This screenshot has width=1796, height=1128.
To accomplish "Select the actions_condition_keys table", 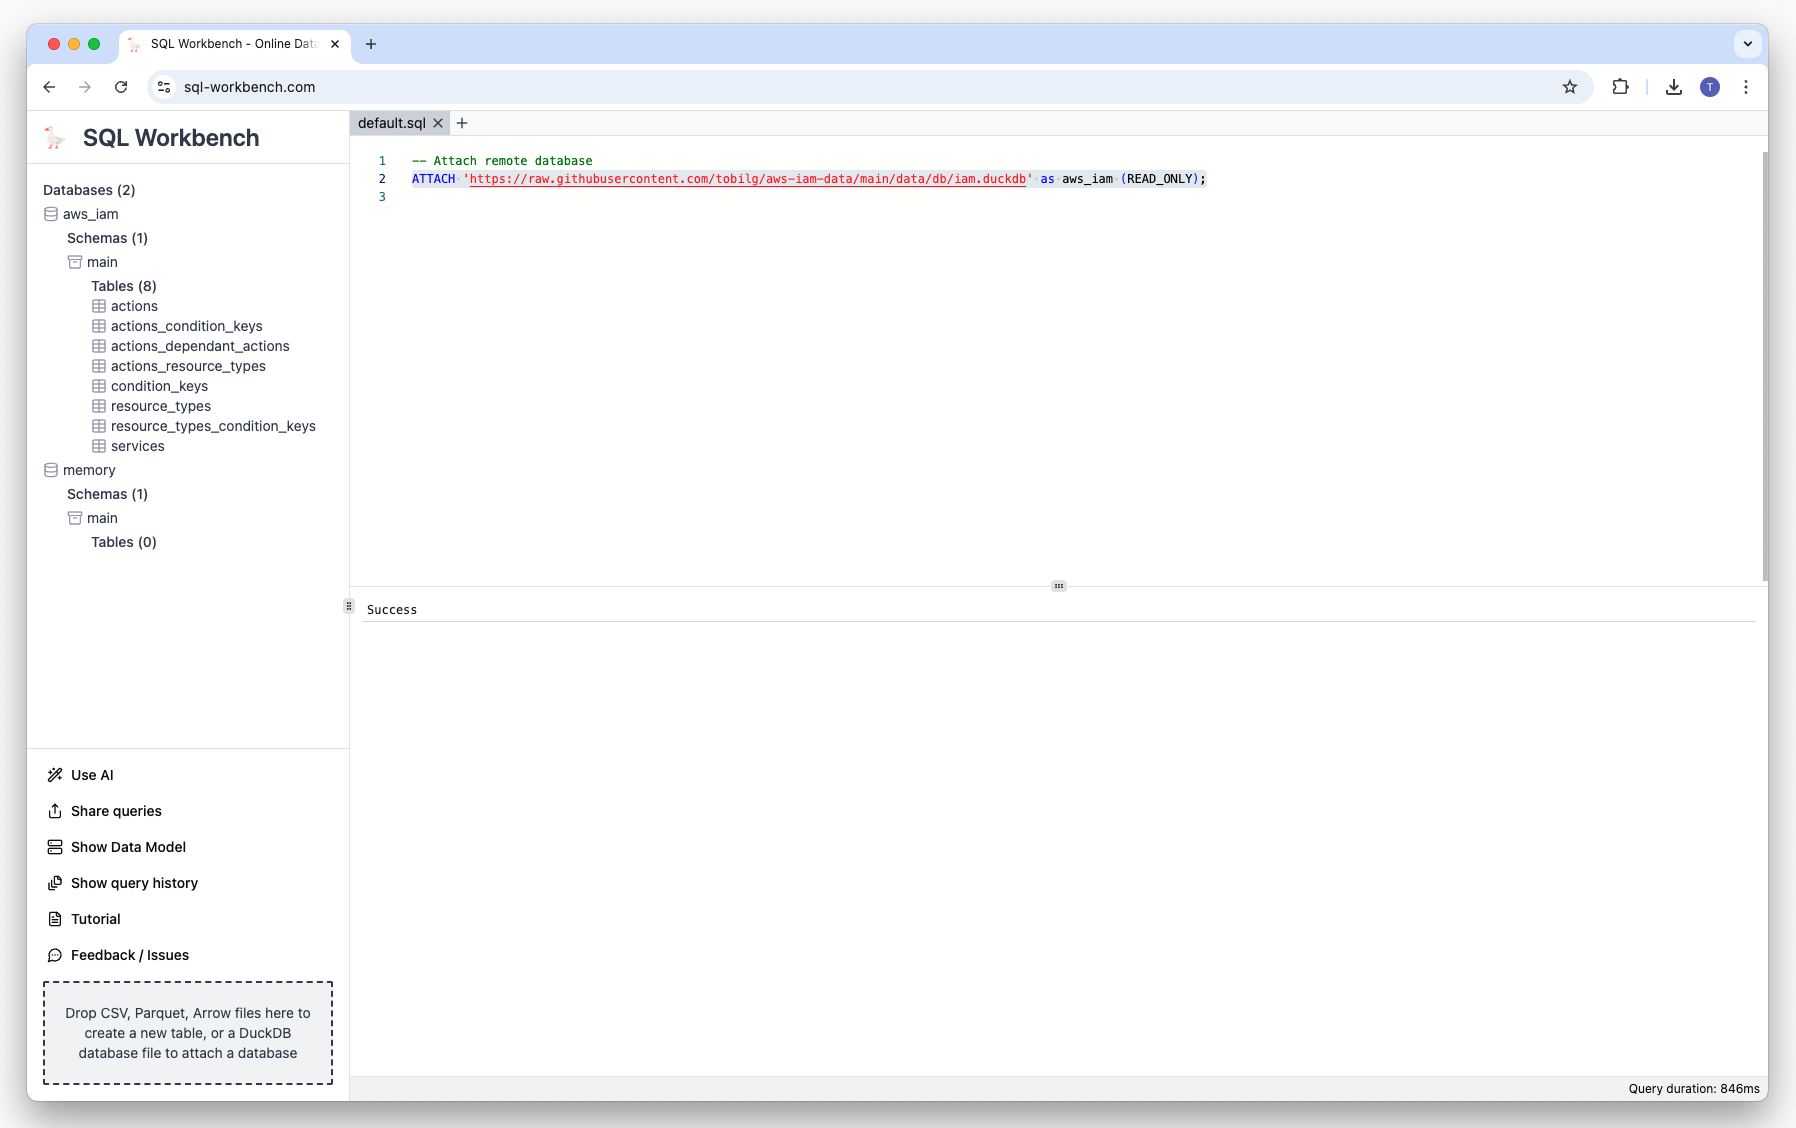I will point(186,326).
